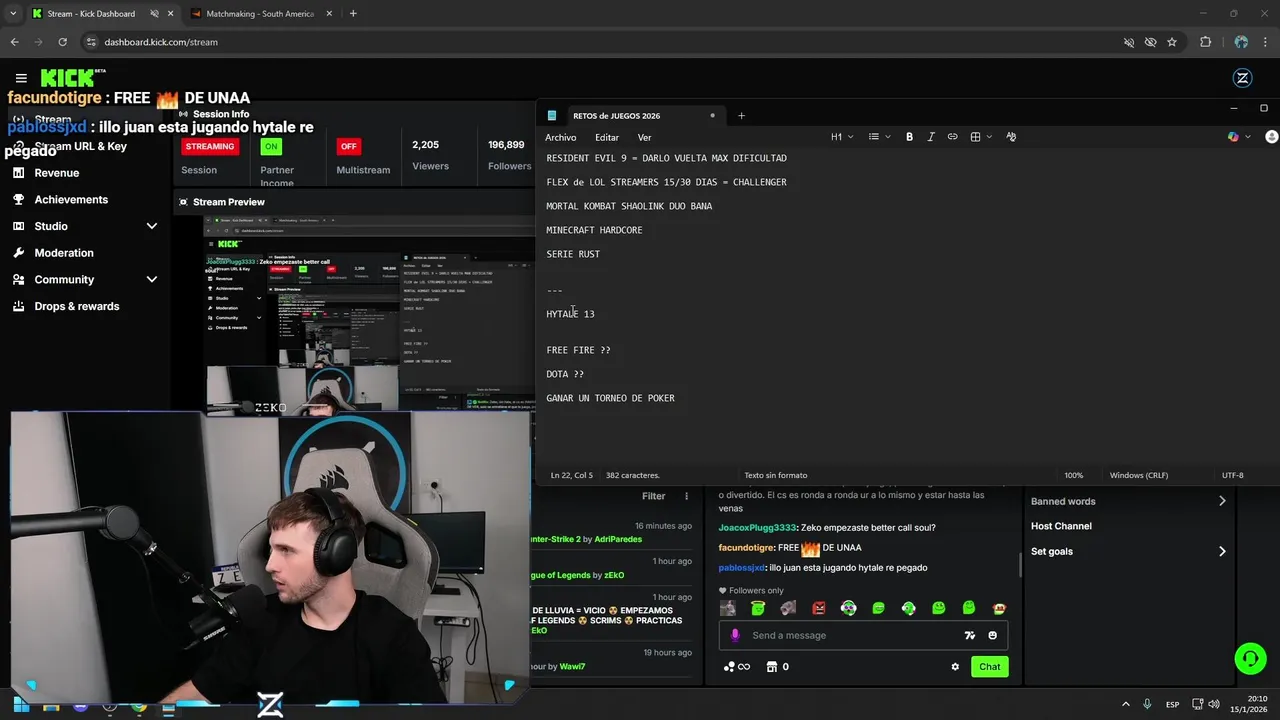Click the 100% zoom status in Notepad
Image resolution: width=1280 pixels, height=720 pixels.
(x=1073, y=475)
